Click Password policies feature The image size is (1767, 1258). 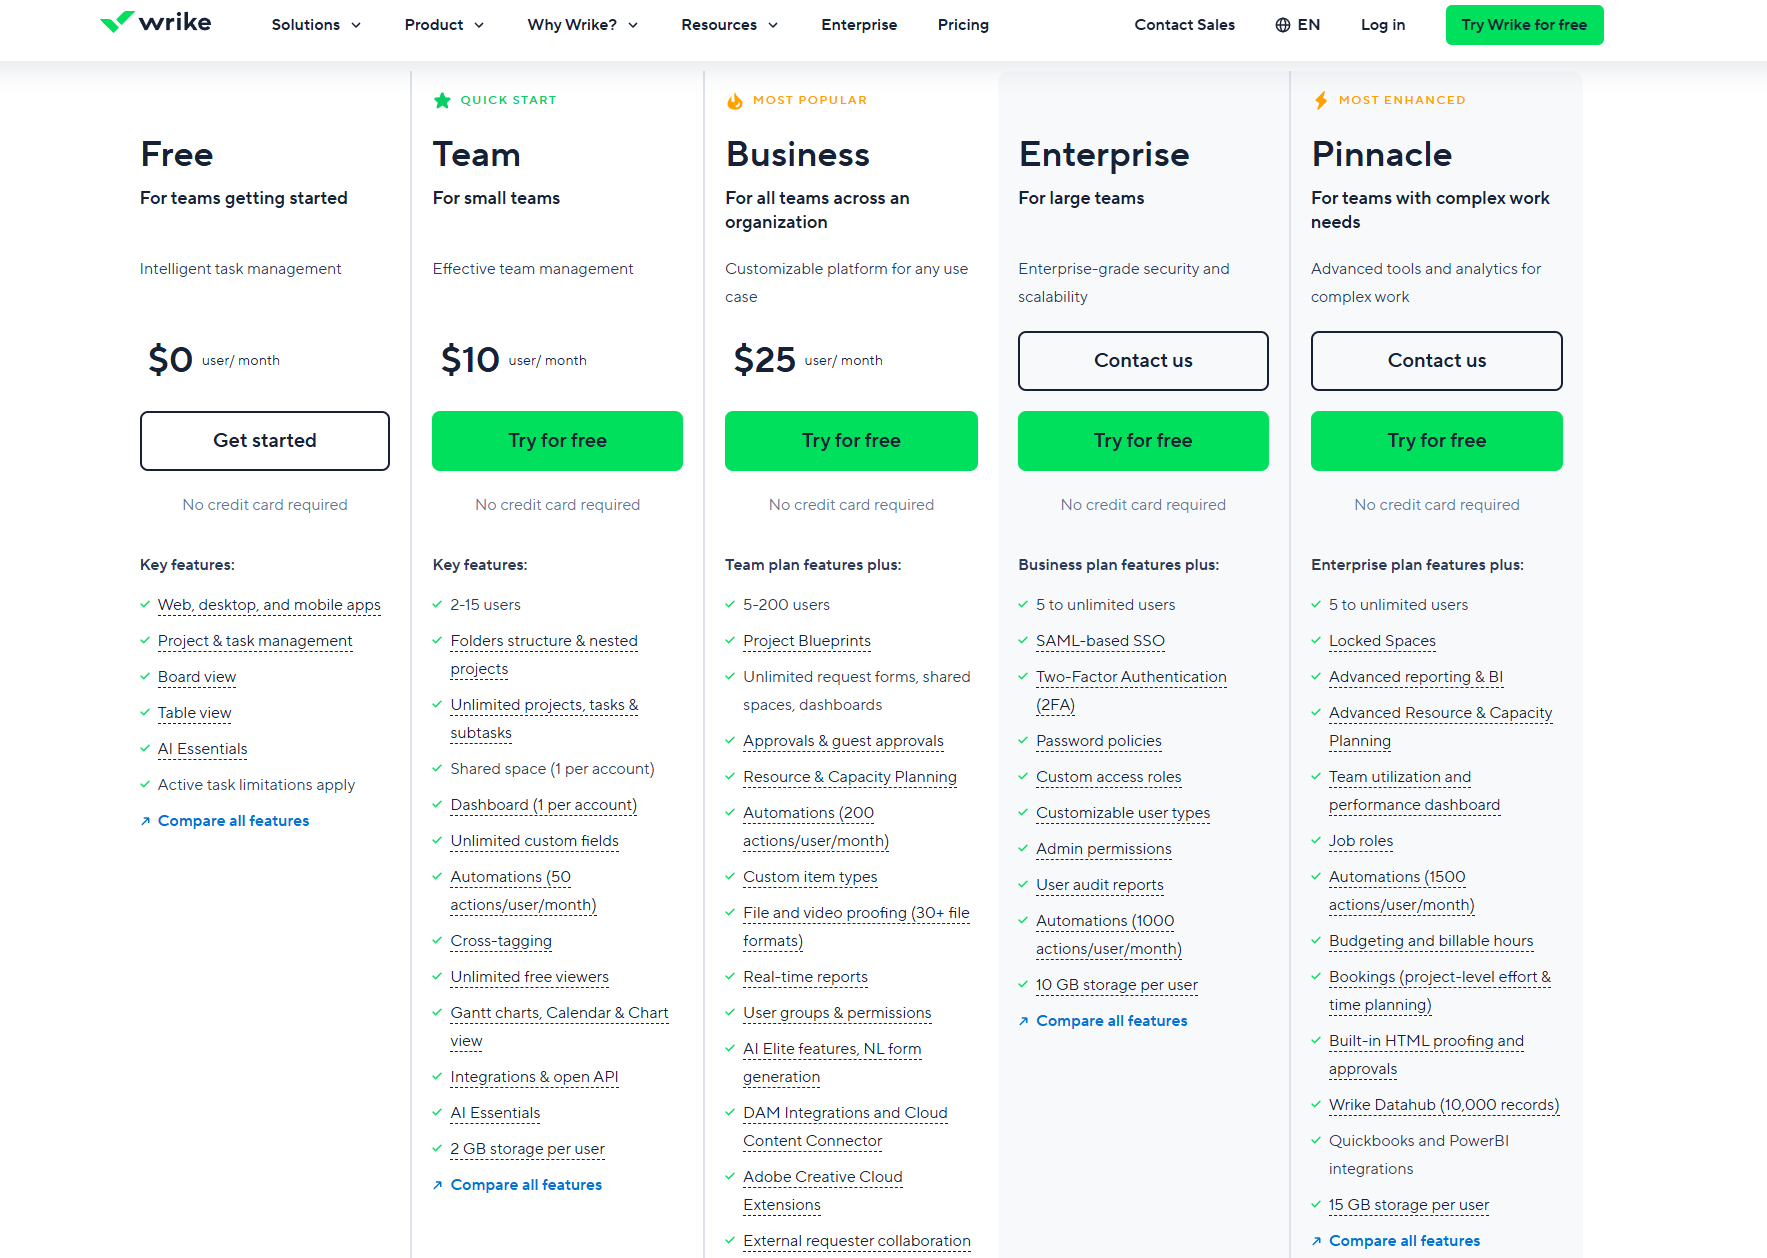tap(1099, 741)
